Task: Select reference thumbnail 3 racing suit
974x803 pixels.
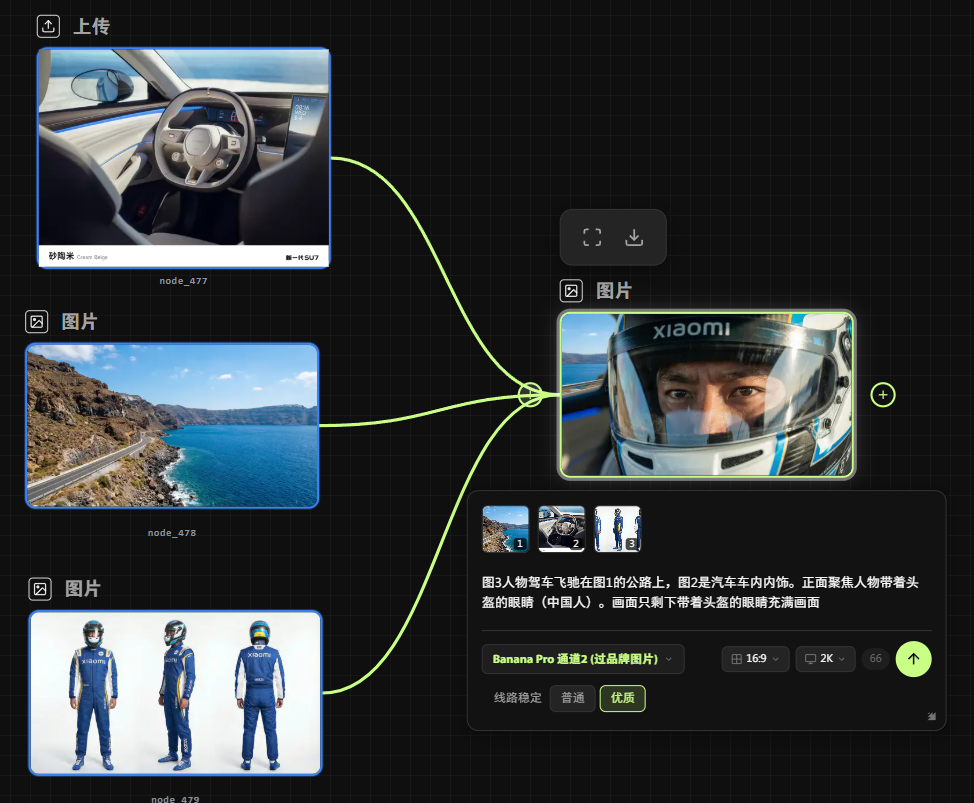Action: 617,528
